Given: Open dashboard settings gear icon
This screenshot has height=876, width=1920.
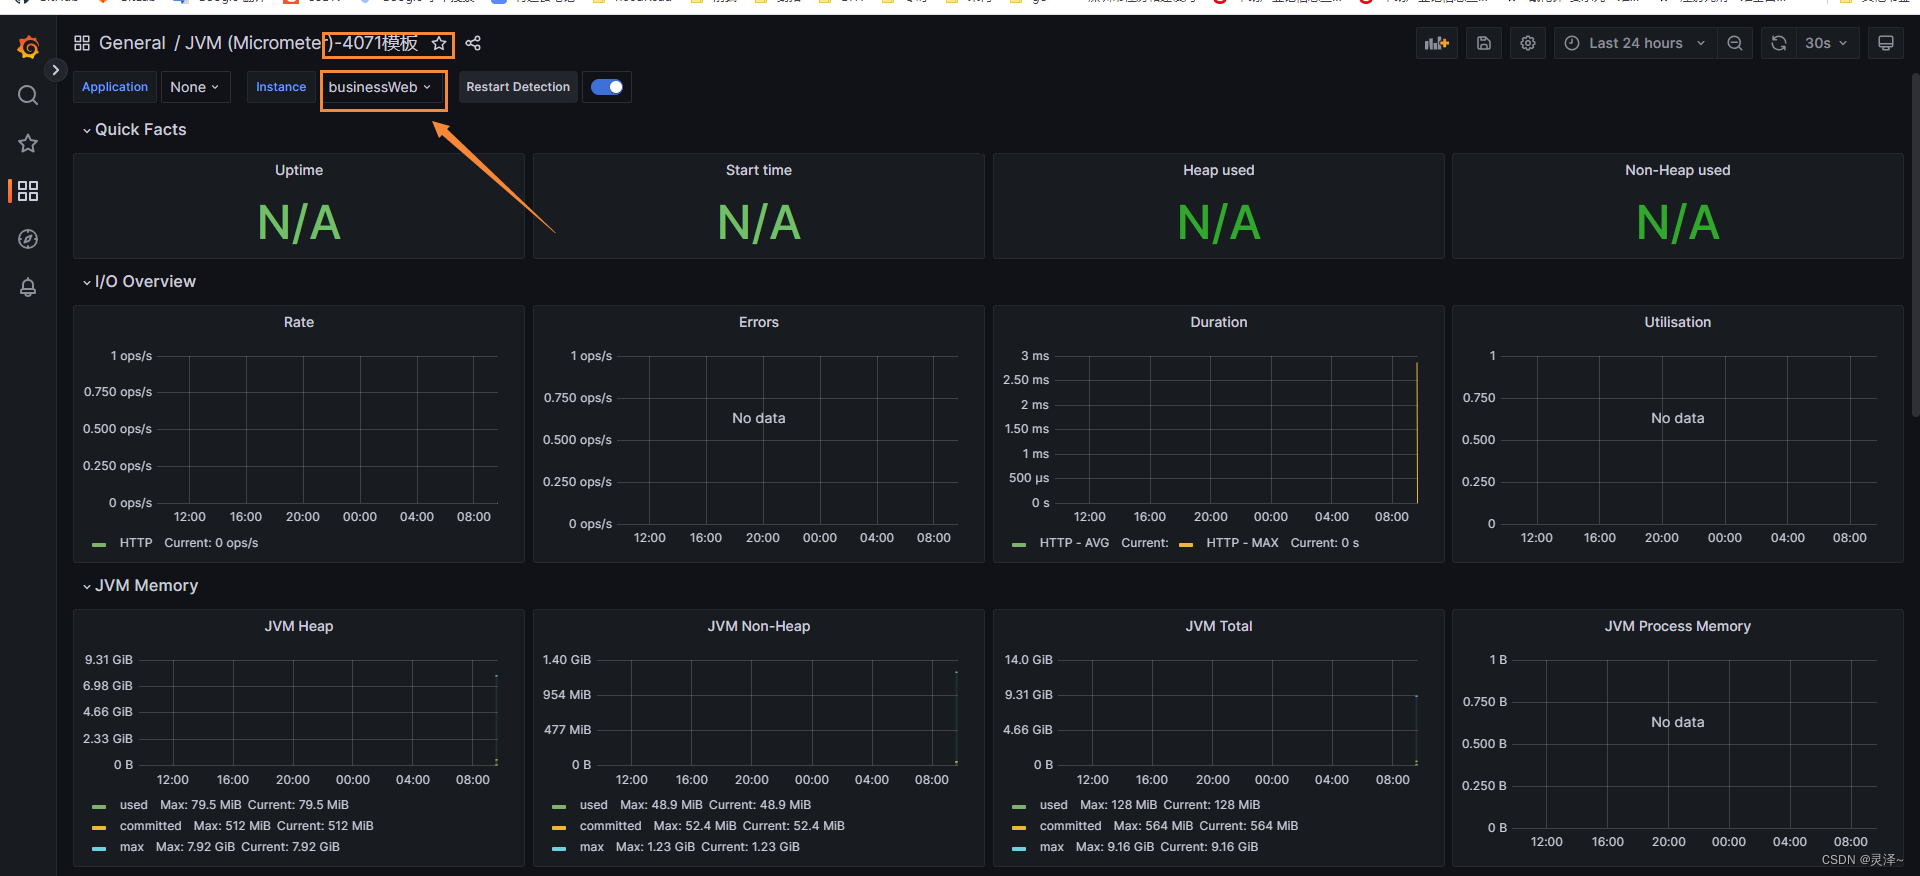Looking at the screenshot, I should (1528, 43).
